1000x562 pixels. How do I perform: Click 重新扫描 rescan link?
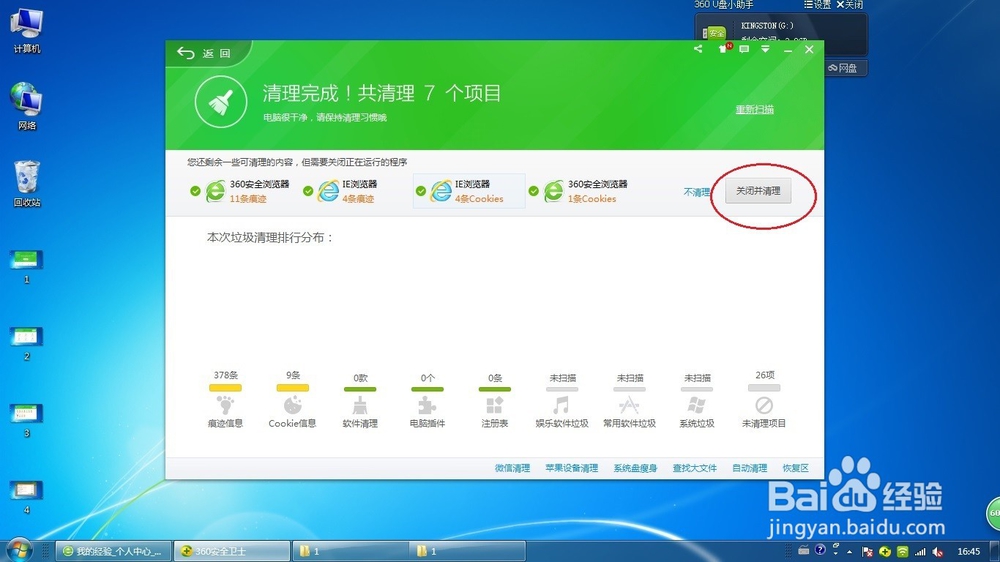pyautogui.click(x=754, y=110)
